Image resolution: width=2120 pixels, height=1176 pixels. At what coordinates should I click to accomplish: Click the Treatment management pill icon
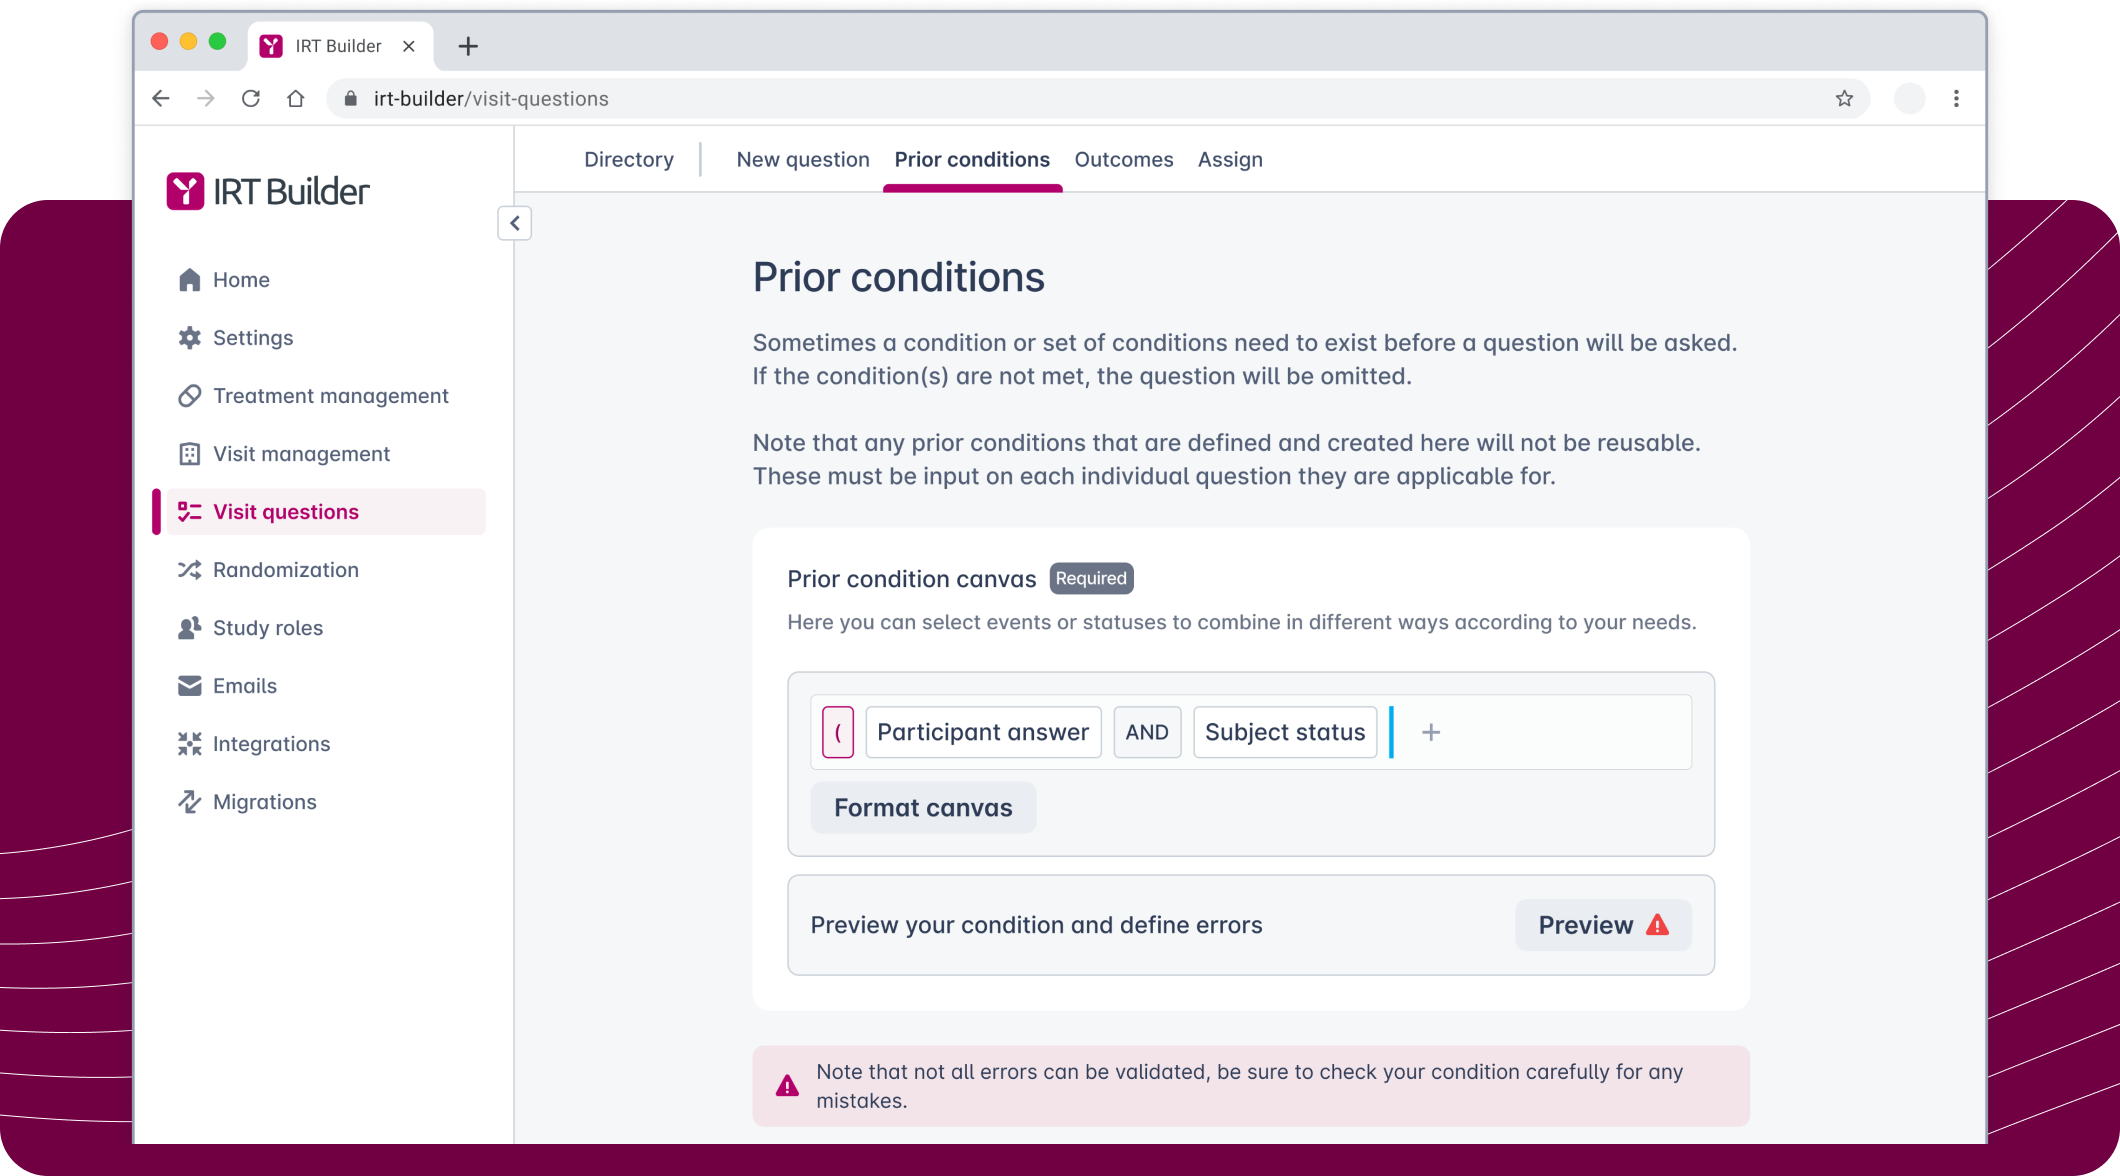pos(189,396)
